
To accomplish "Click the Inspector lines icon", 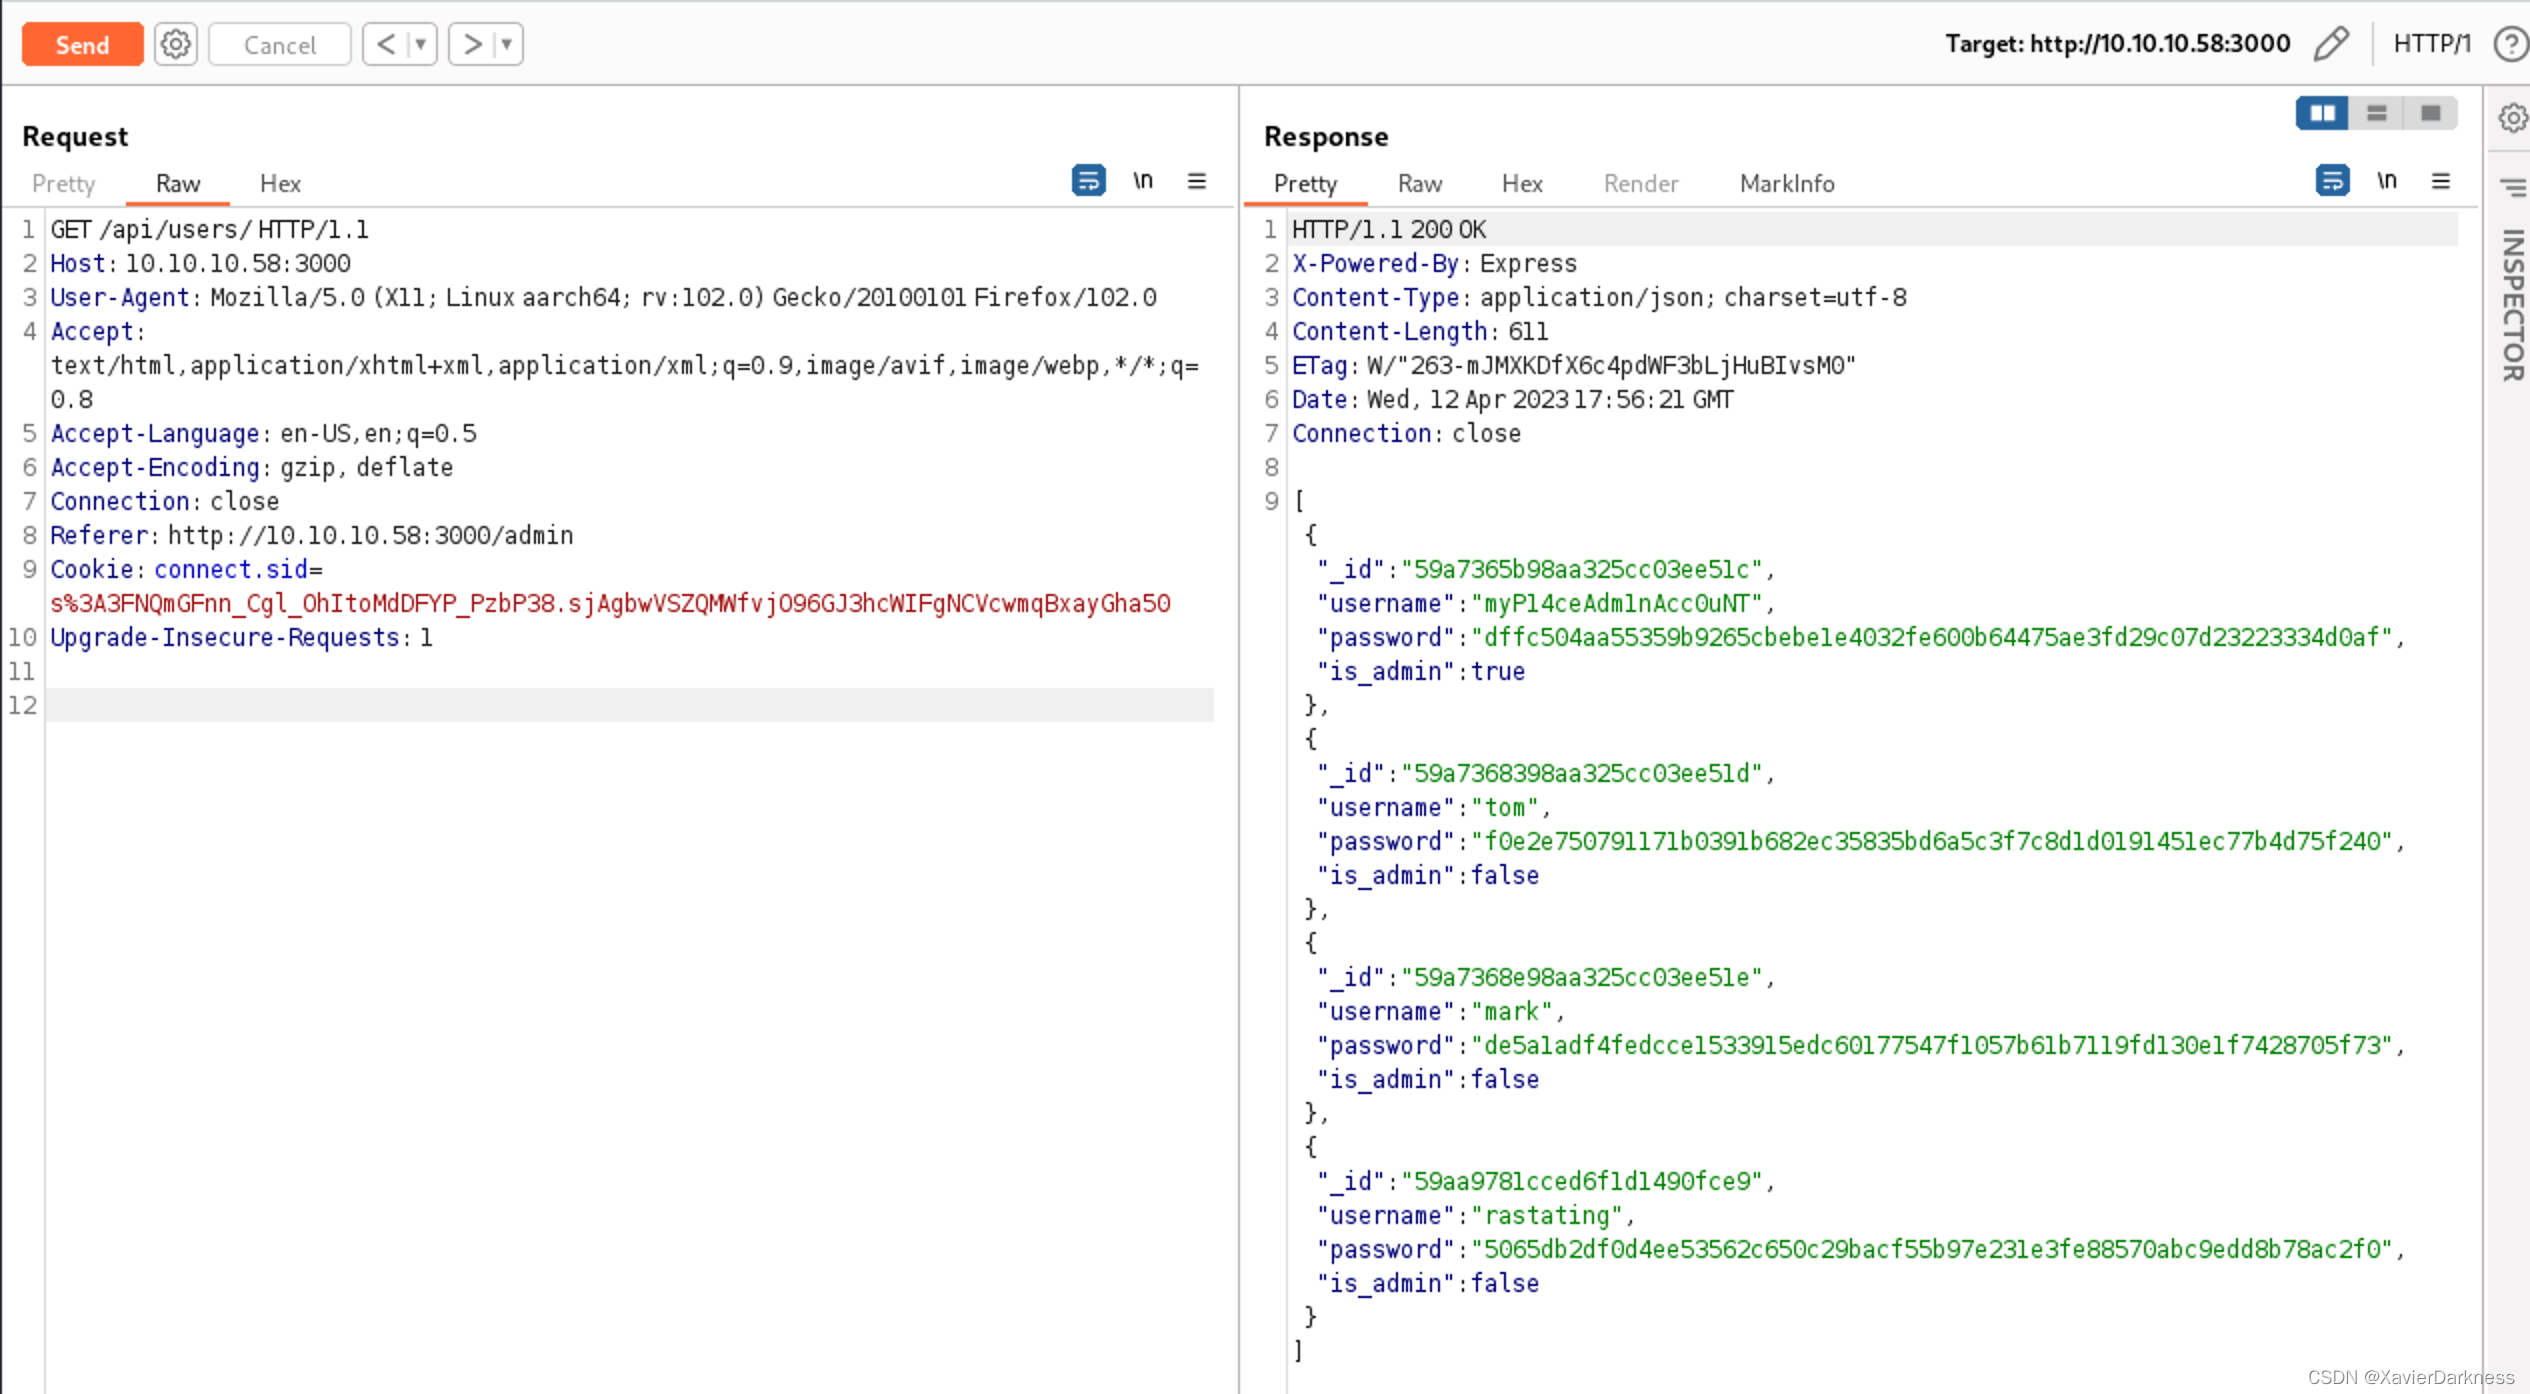I will (2513, 187).
